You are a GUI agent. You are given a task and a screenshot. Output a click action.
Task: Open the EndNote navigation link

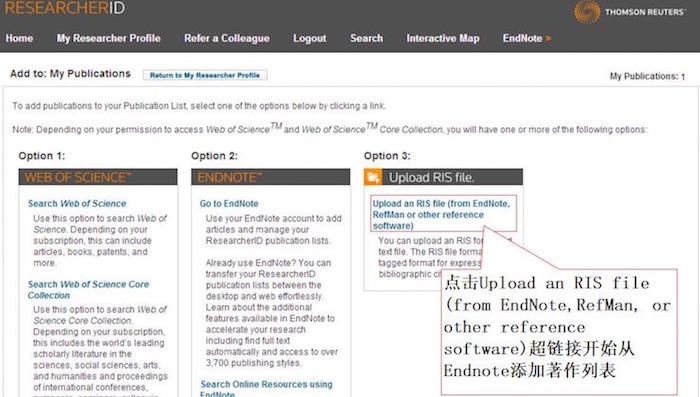[x=527, y=38]
